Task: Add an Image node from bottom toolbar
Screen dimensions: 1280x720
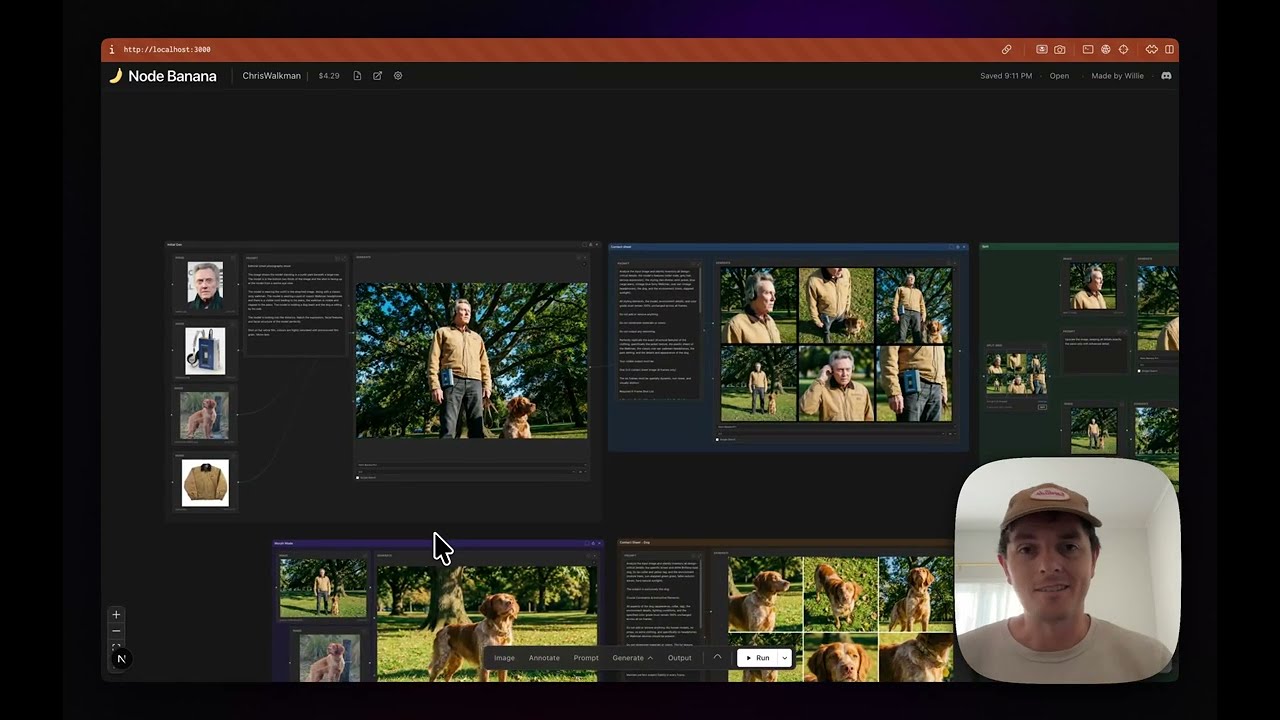Action: (504, 658)
